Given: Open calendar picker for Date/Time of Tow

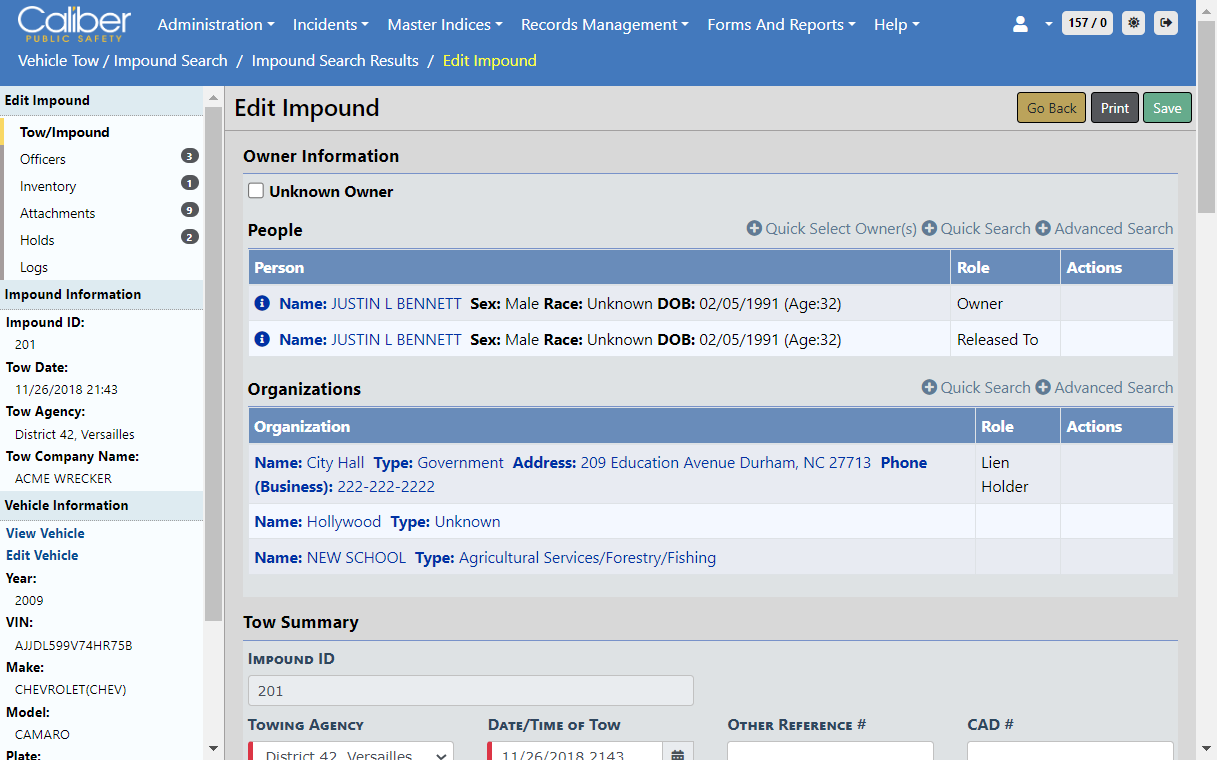Looking at the screenshot, I should coord(677,754).
